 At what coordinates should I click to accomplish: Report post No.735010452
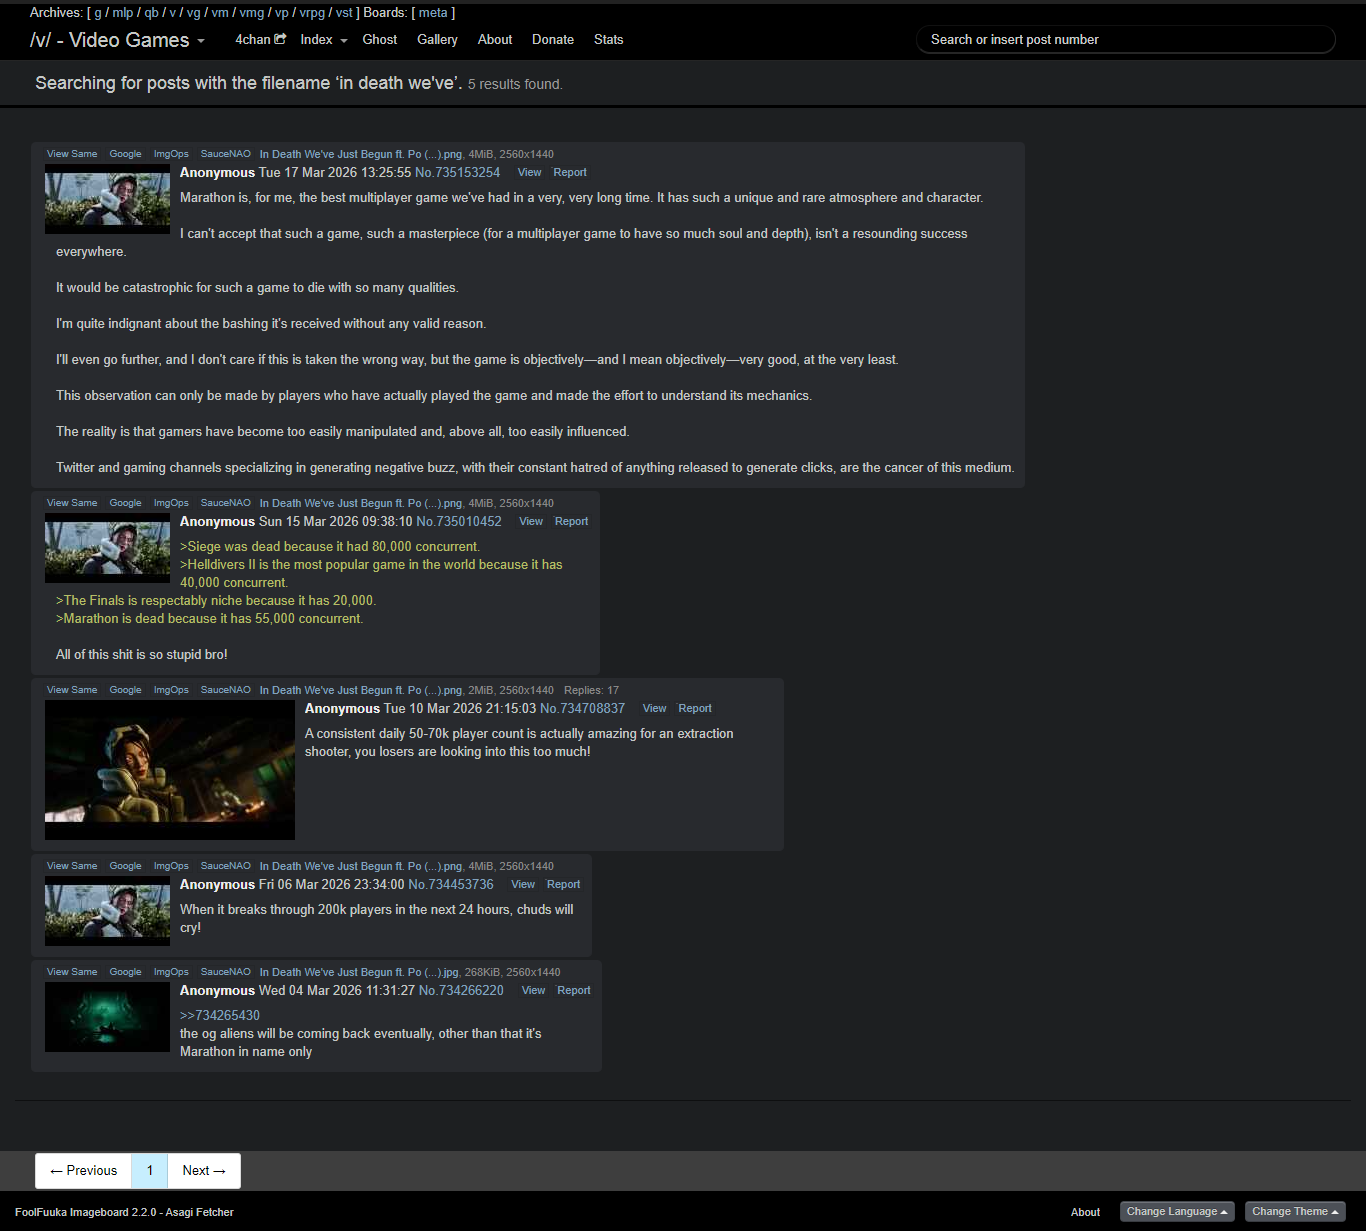[x=572, y=522]
